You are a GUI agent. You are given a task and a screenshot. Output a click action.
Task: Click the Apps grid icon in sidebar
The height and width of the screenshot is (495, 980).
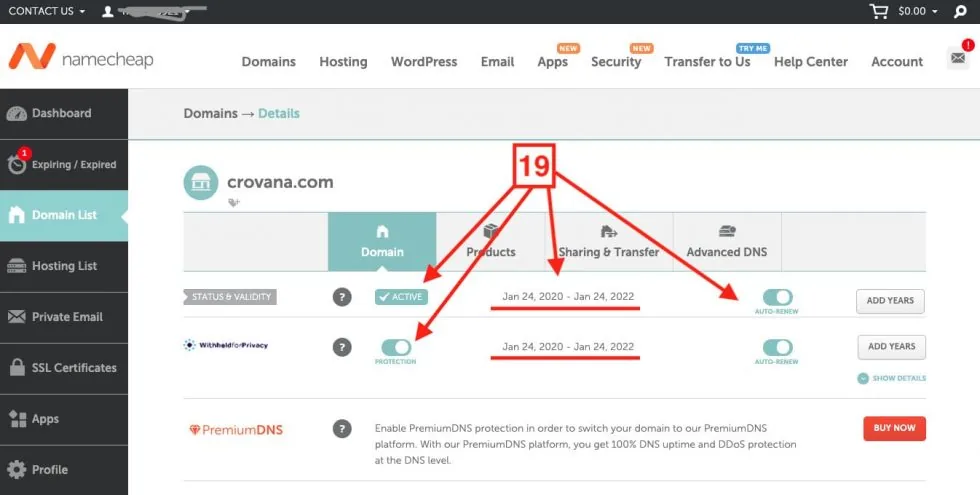tap(18, 419)
